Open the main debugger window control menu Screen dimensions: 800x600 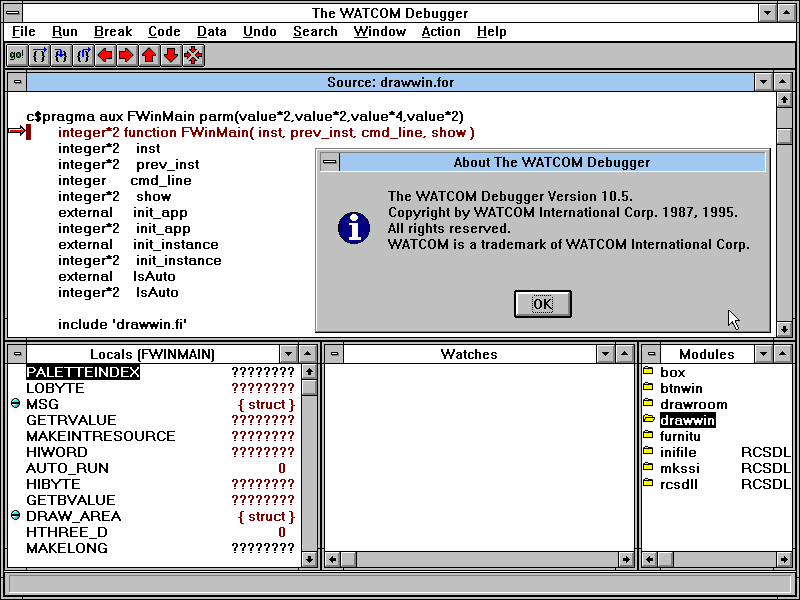tap(13, 12)
